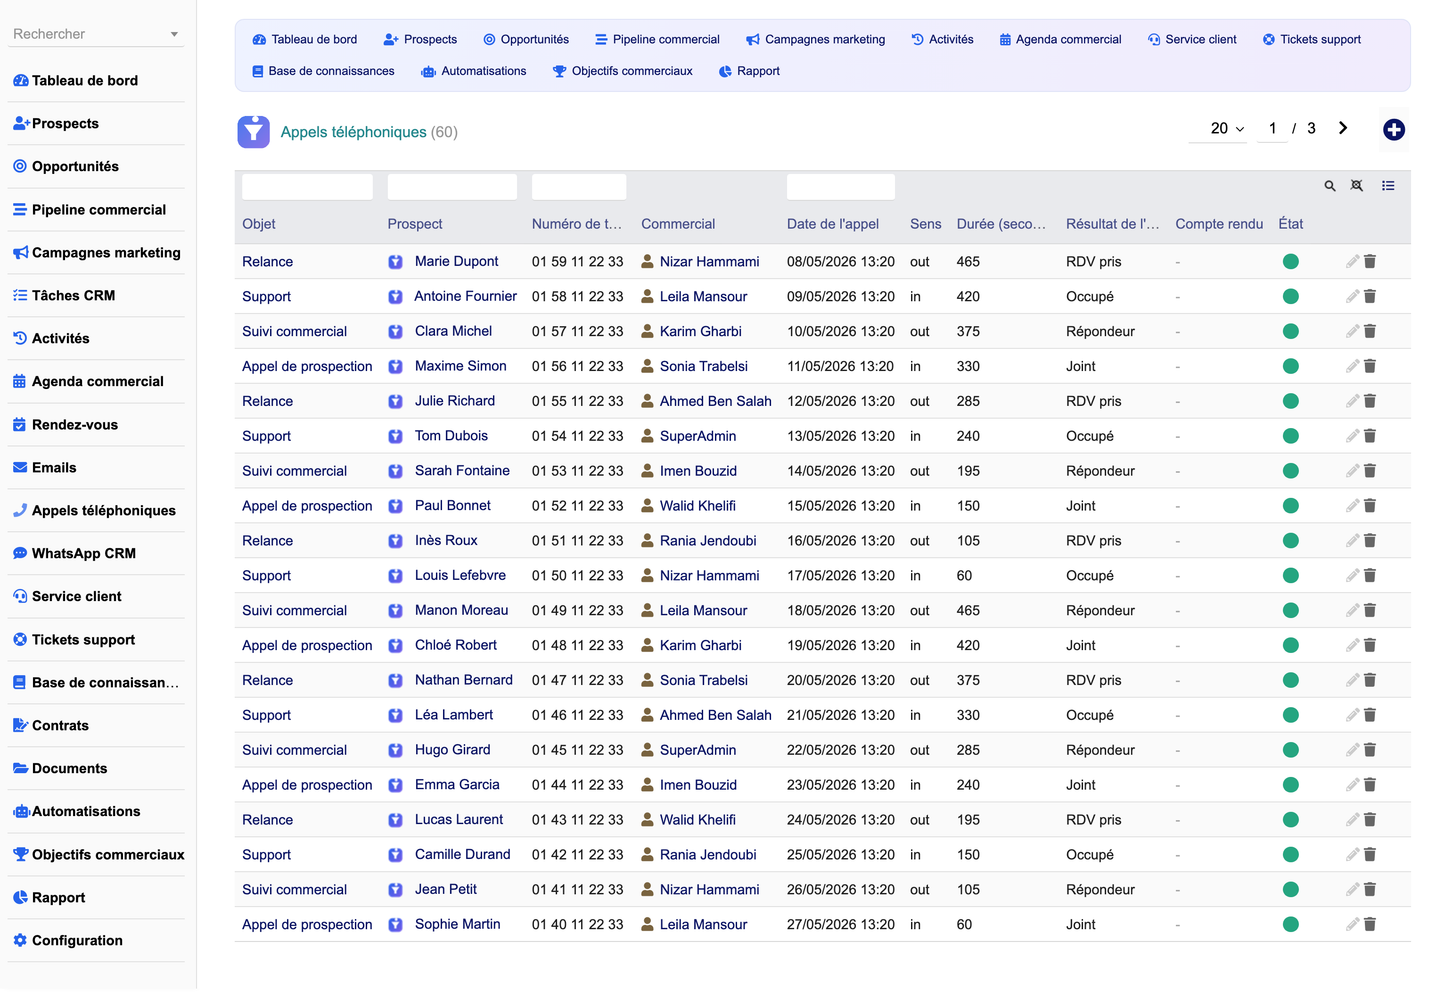Clear filters with the crossed-out search icon
1445x1007 pixels.
click(x=1357, y=186)
